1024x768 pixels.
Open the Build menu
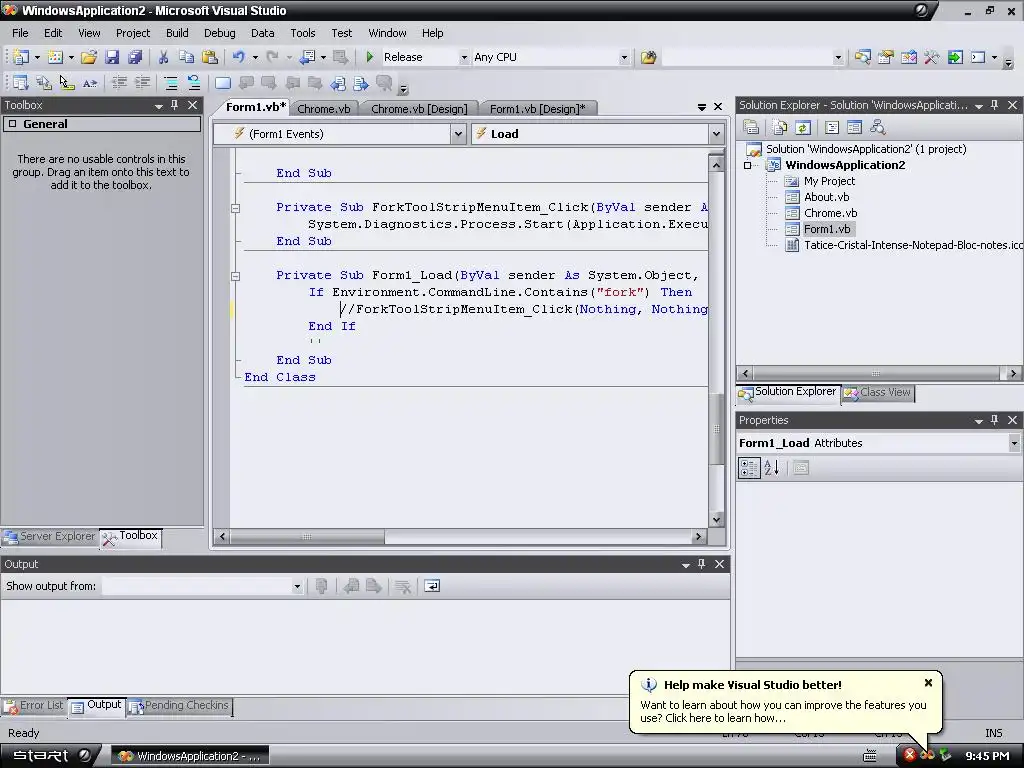(x=177, y=33)
